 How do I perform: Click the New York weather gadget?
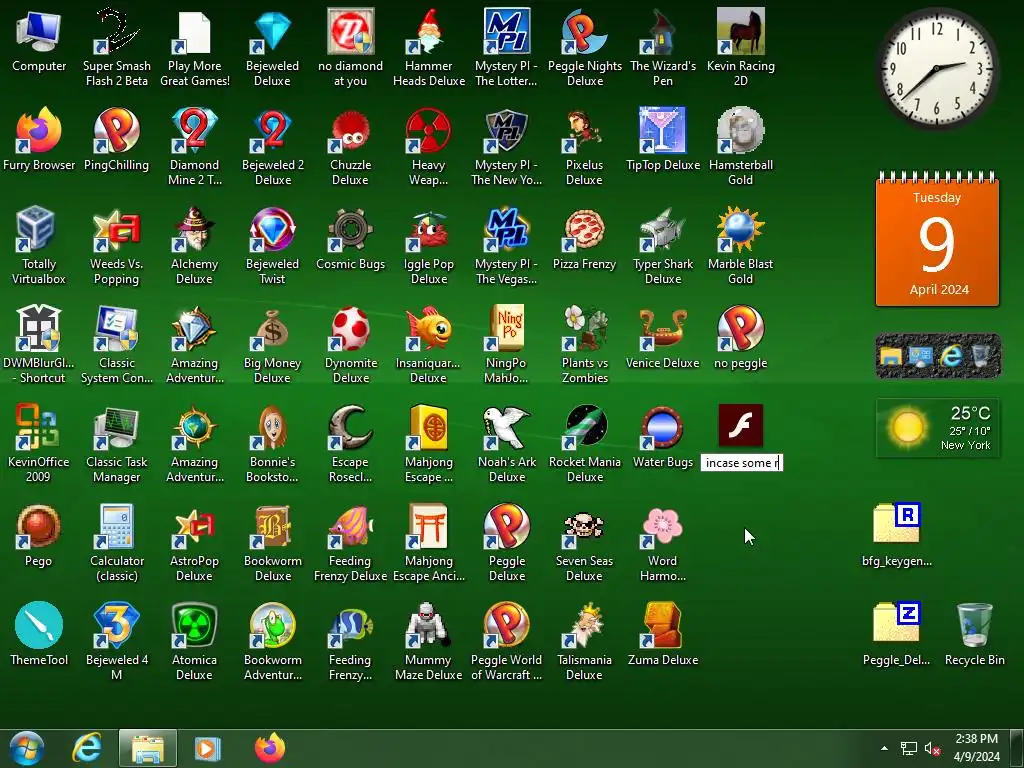(x=937, y=428)
